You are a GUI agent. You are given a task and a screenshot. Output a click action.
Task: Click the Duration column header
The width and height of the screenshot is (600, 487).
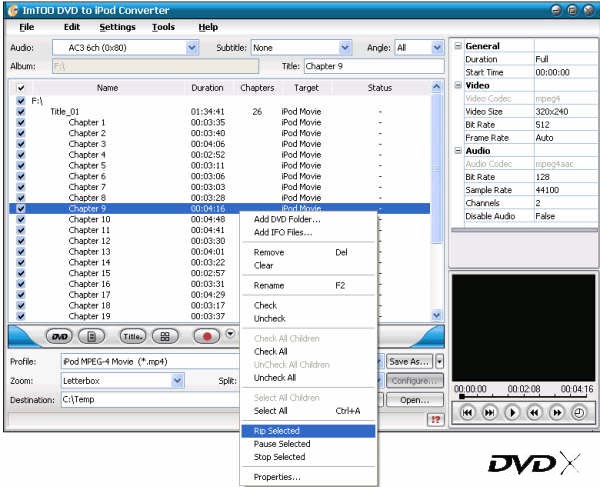tap(207, 88)
